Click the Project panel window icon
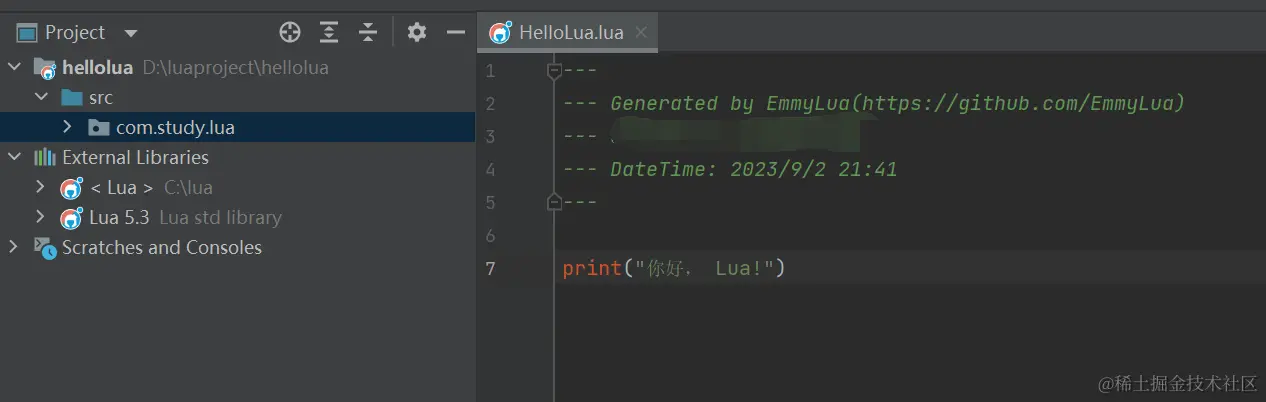This screenshot has height=402, width=1266. coord(27,33)
